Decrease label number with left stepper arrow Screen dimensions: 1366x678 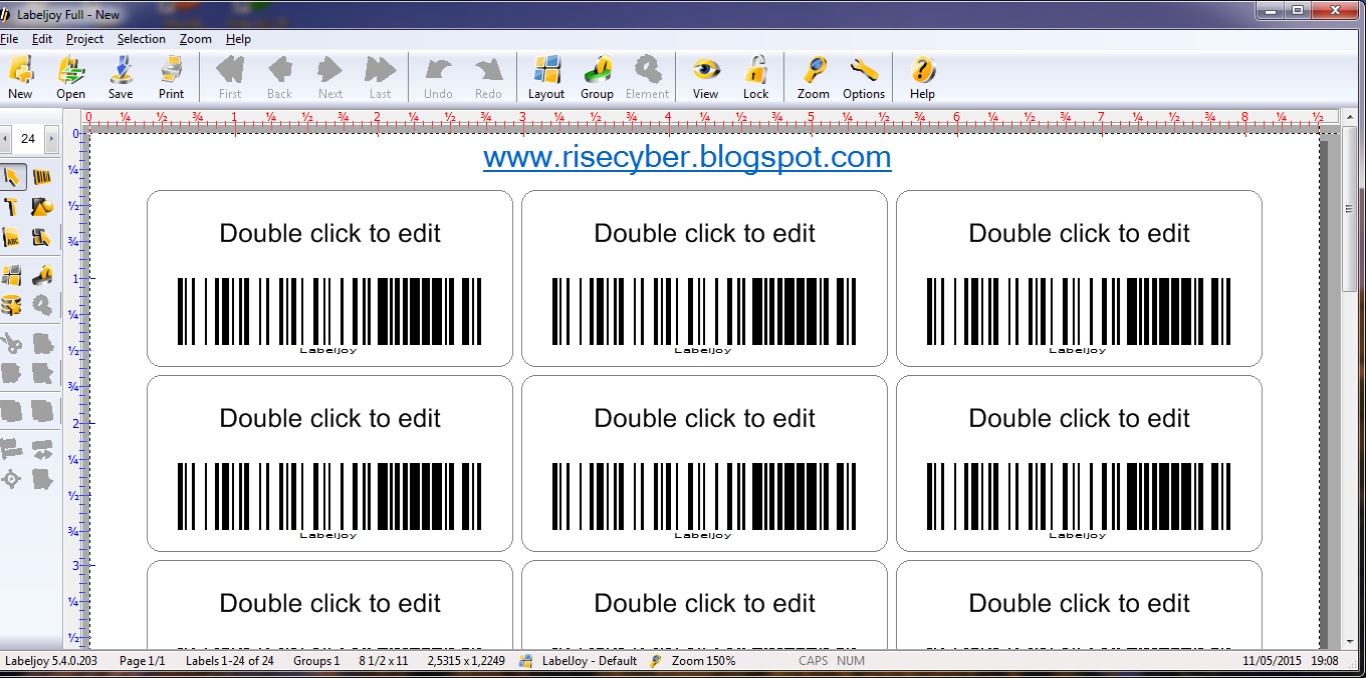5,139
